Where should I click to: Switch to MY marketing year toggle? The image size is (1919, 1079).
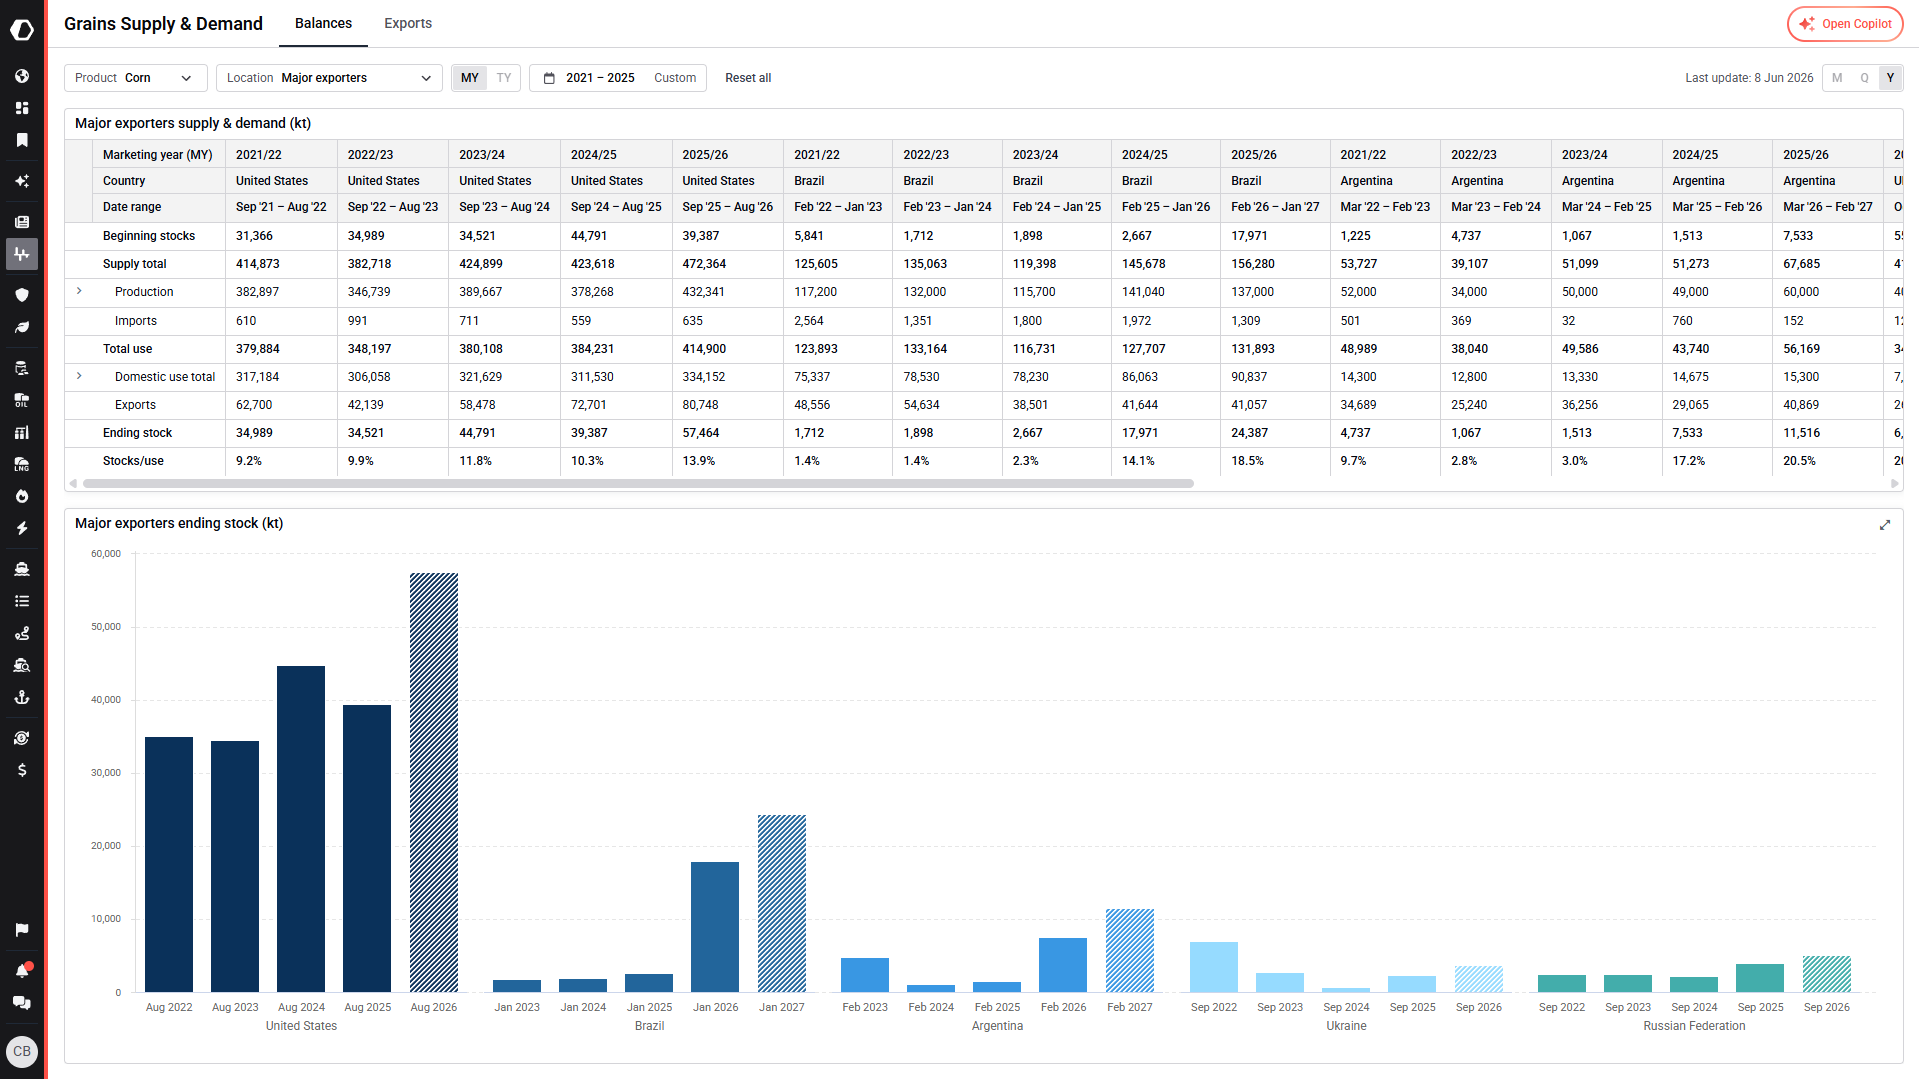click(470, 78)
